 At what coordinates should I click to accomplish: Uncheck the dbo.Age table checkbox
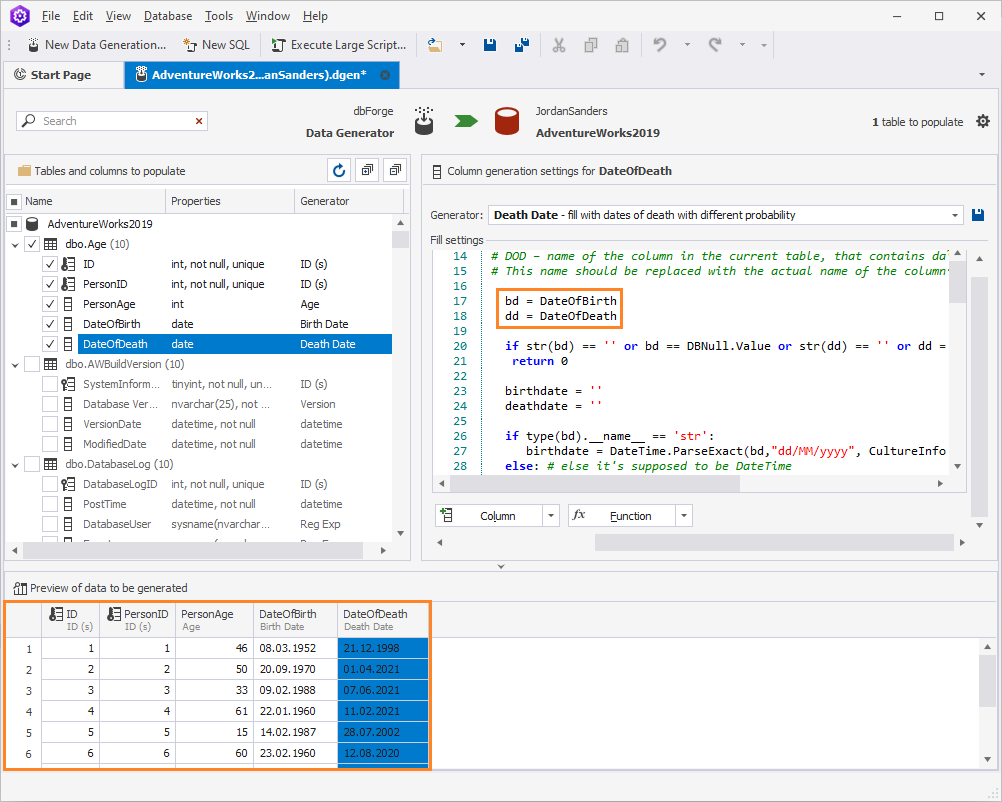[x=32, y=244]
